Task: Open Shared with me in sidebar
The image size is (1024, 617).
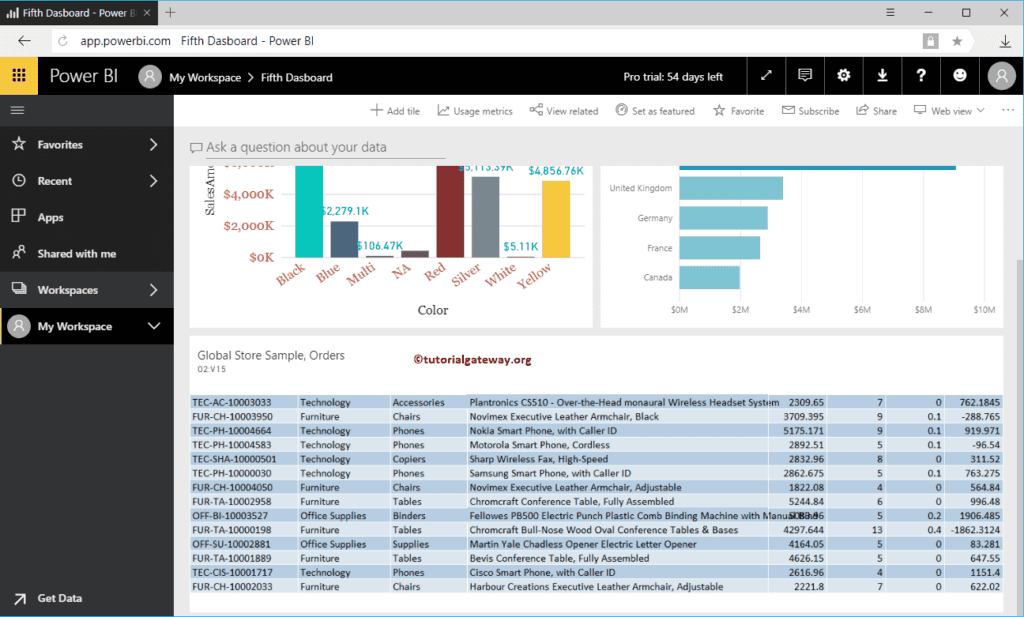Action: click(x=76, y=254)
